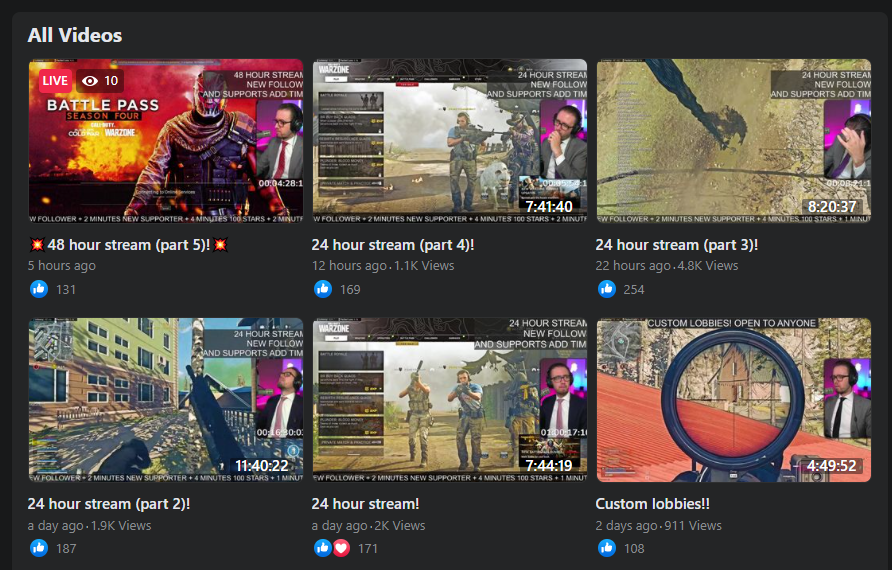This screenshot has height=570, width=892.
Task: Click the 187 reaction count
Action: point(66,549)
